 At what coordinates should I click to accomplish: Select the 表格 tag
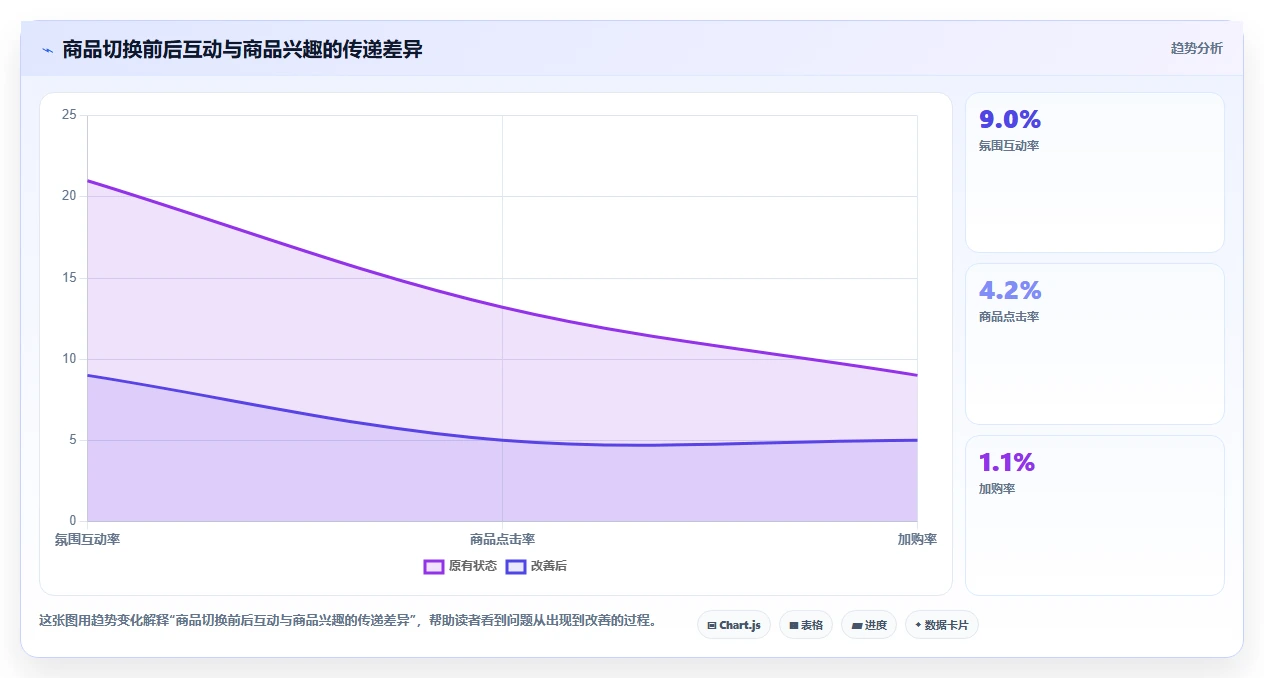pyautogui.click(x=806, y=625)
